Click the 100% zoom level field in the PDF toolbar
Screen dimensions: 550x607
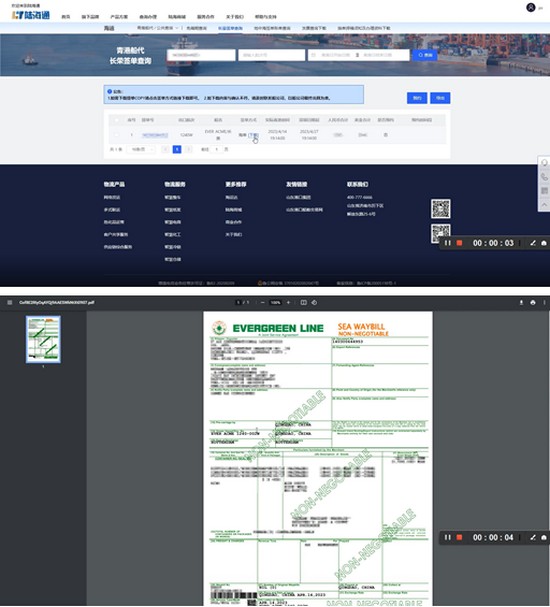(x=276, y=302)
